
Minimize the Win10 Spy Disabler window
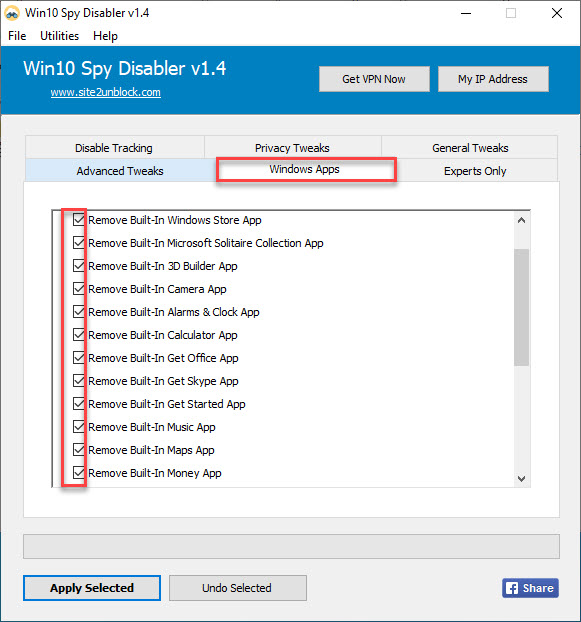466,13
